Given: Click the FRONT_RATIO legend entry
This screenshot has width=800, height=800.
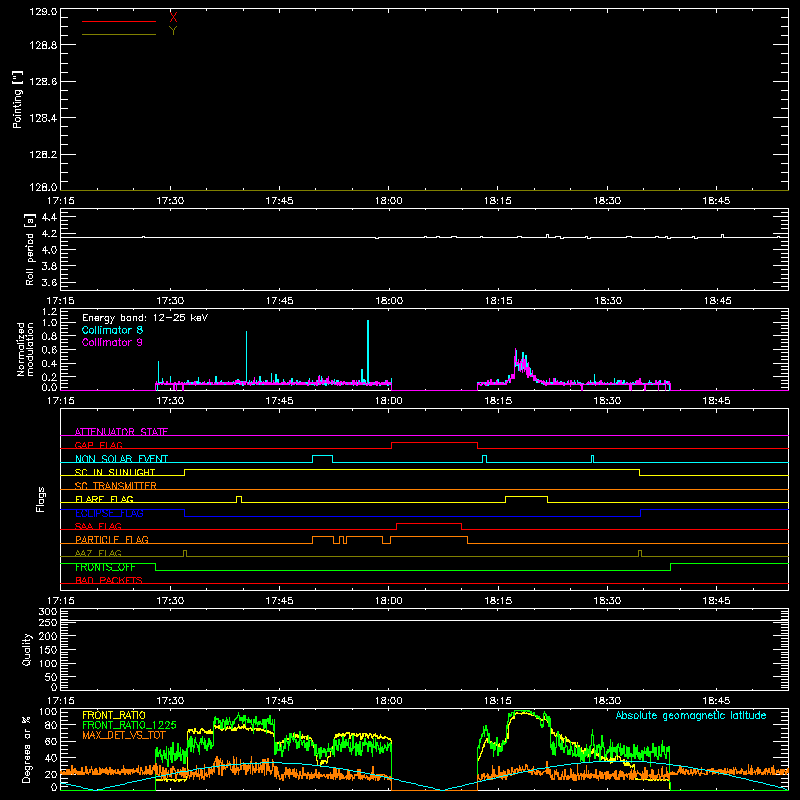Looking at the screenshot, I should point(114,715).
